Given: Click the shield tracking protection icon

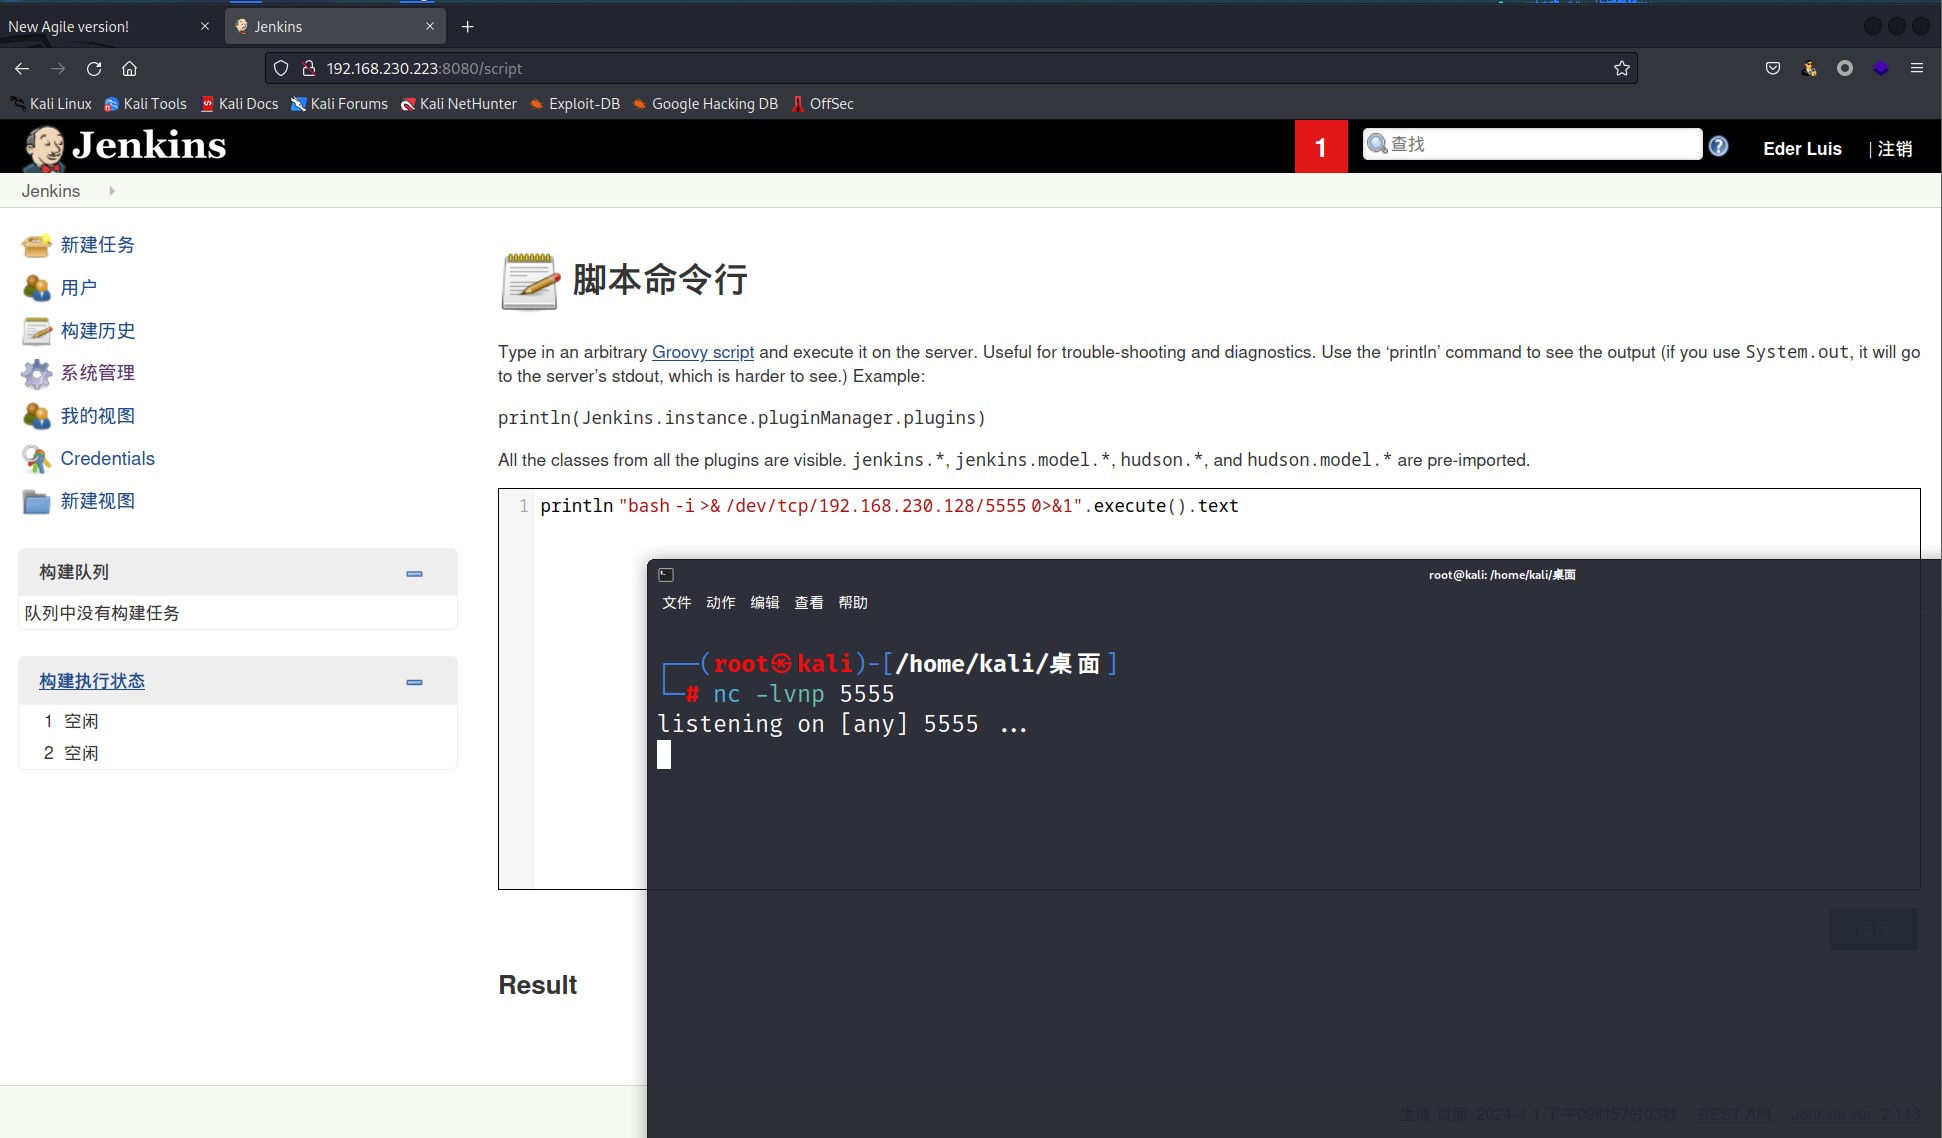Looking at the screenshot, I should [x=281, y=68].
